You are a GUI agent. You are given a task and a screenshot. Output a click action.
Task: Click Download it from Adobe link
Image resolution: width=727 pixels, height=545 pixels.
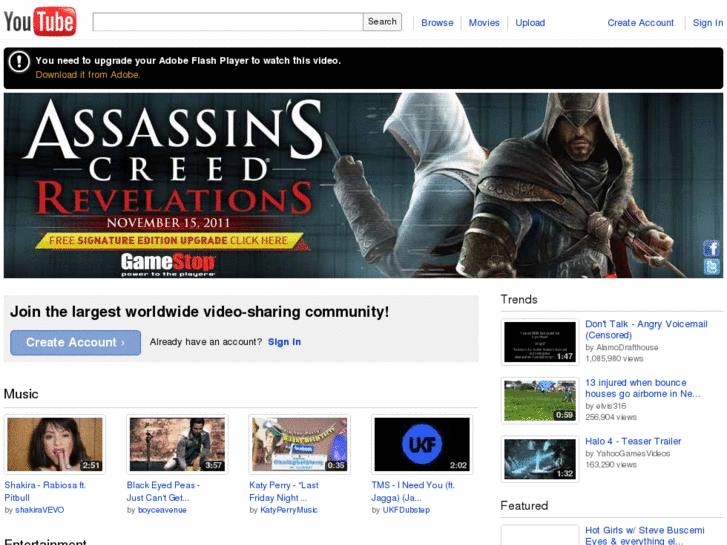88,75
